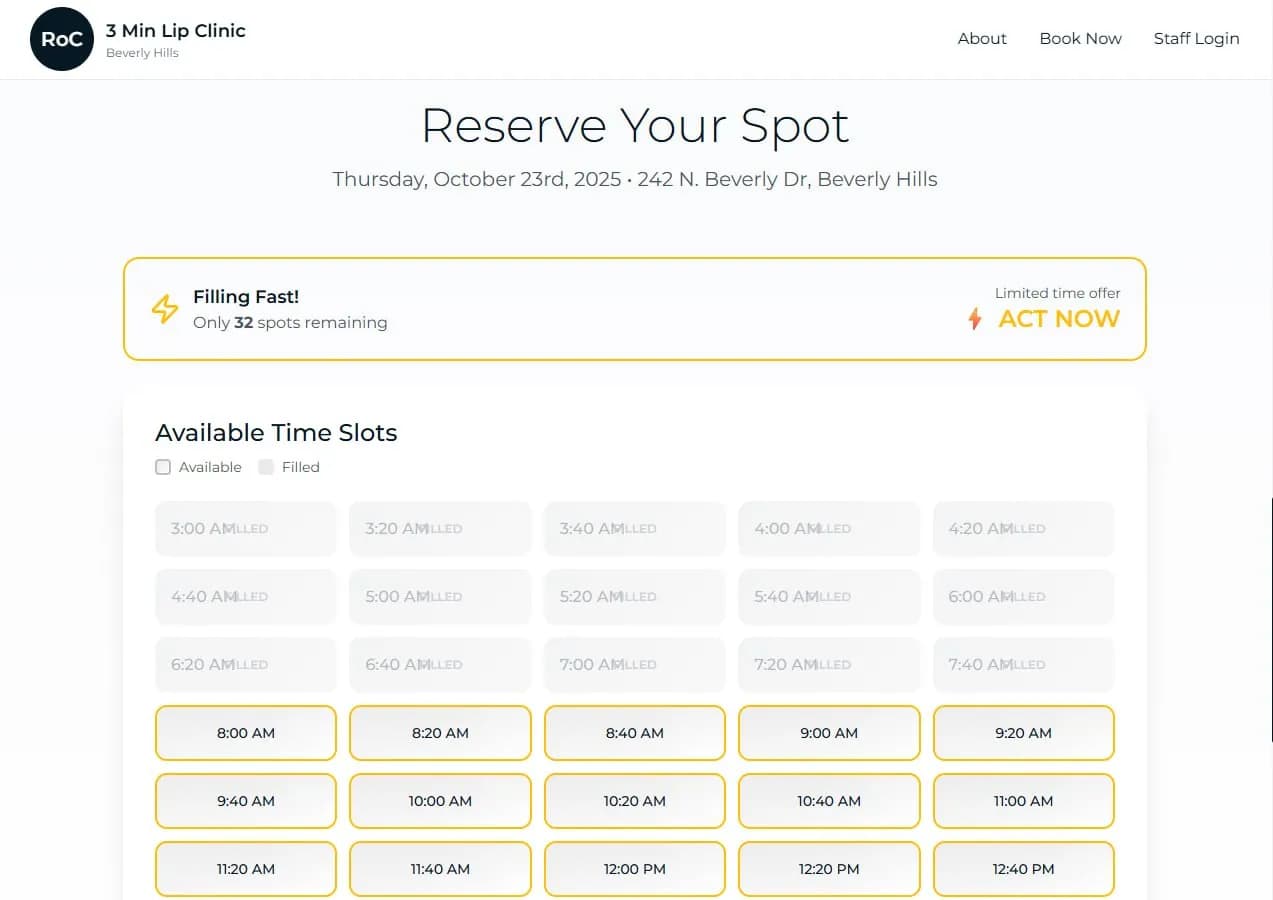
Task: Click the yellow Filling Fast lightning icon
Action: (x=165, y=309)
